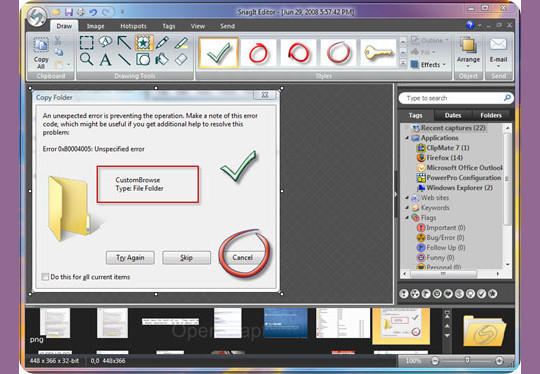The image size is (540, 374).
Task: Open the Dates tab in search pane
Action: click(453, 115)
